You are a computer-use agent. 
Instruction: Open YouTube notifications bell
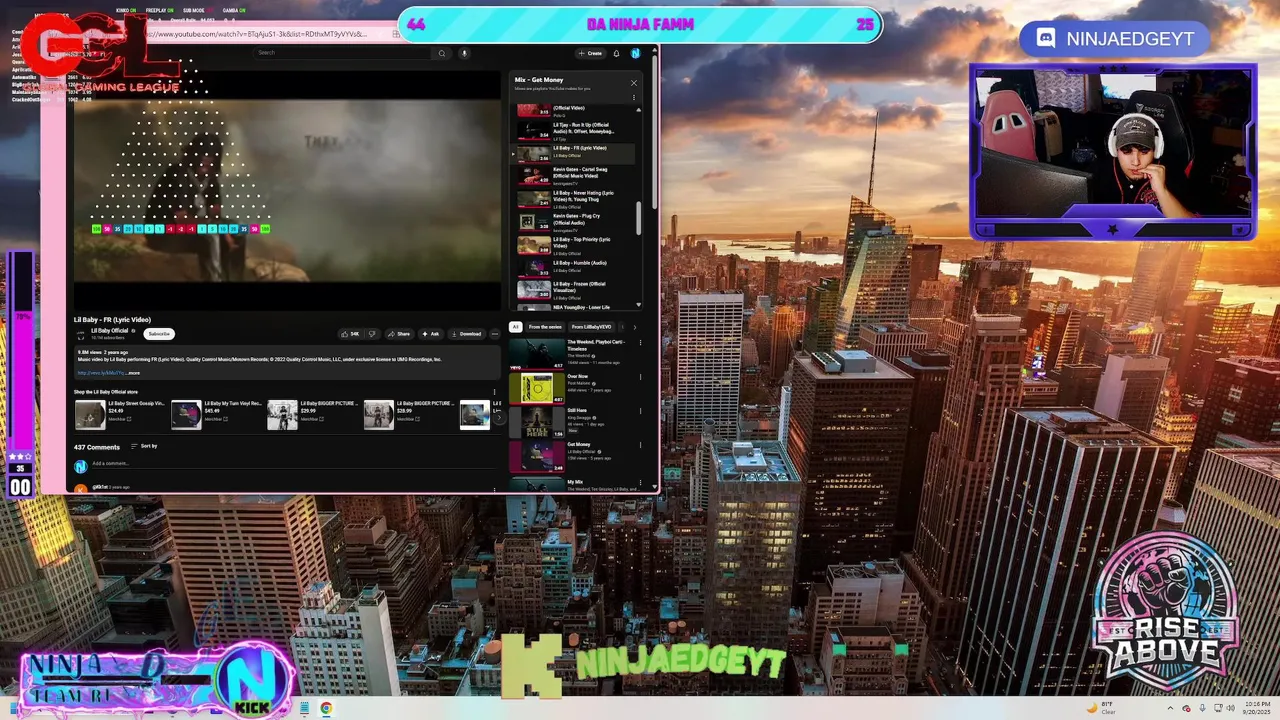(616, 53)
